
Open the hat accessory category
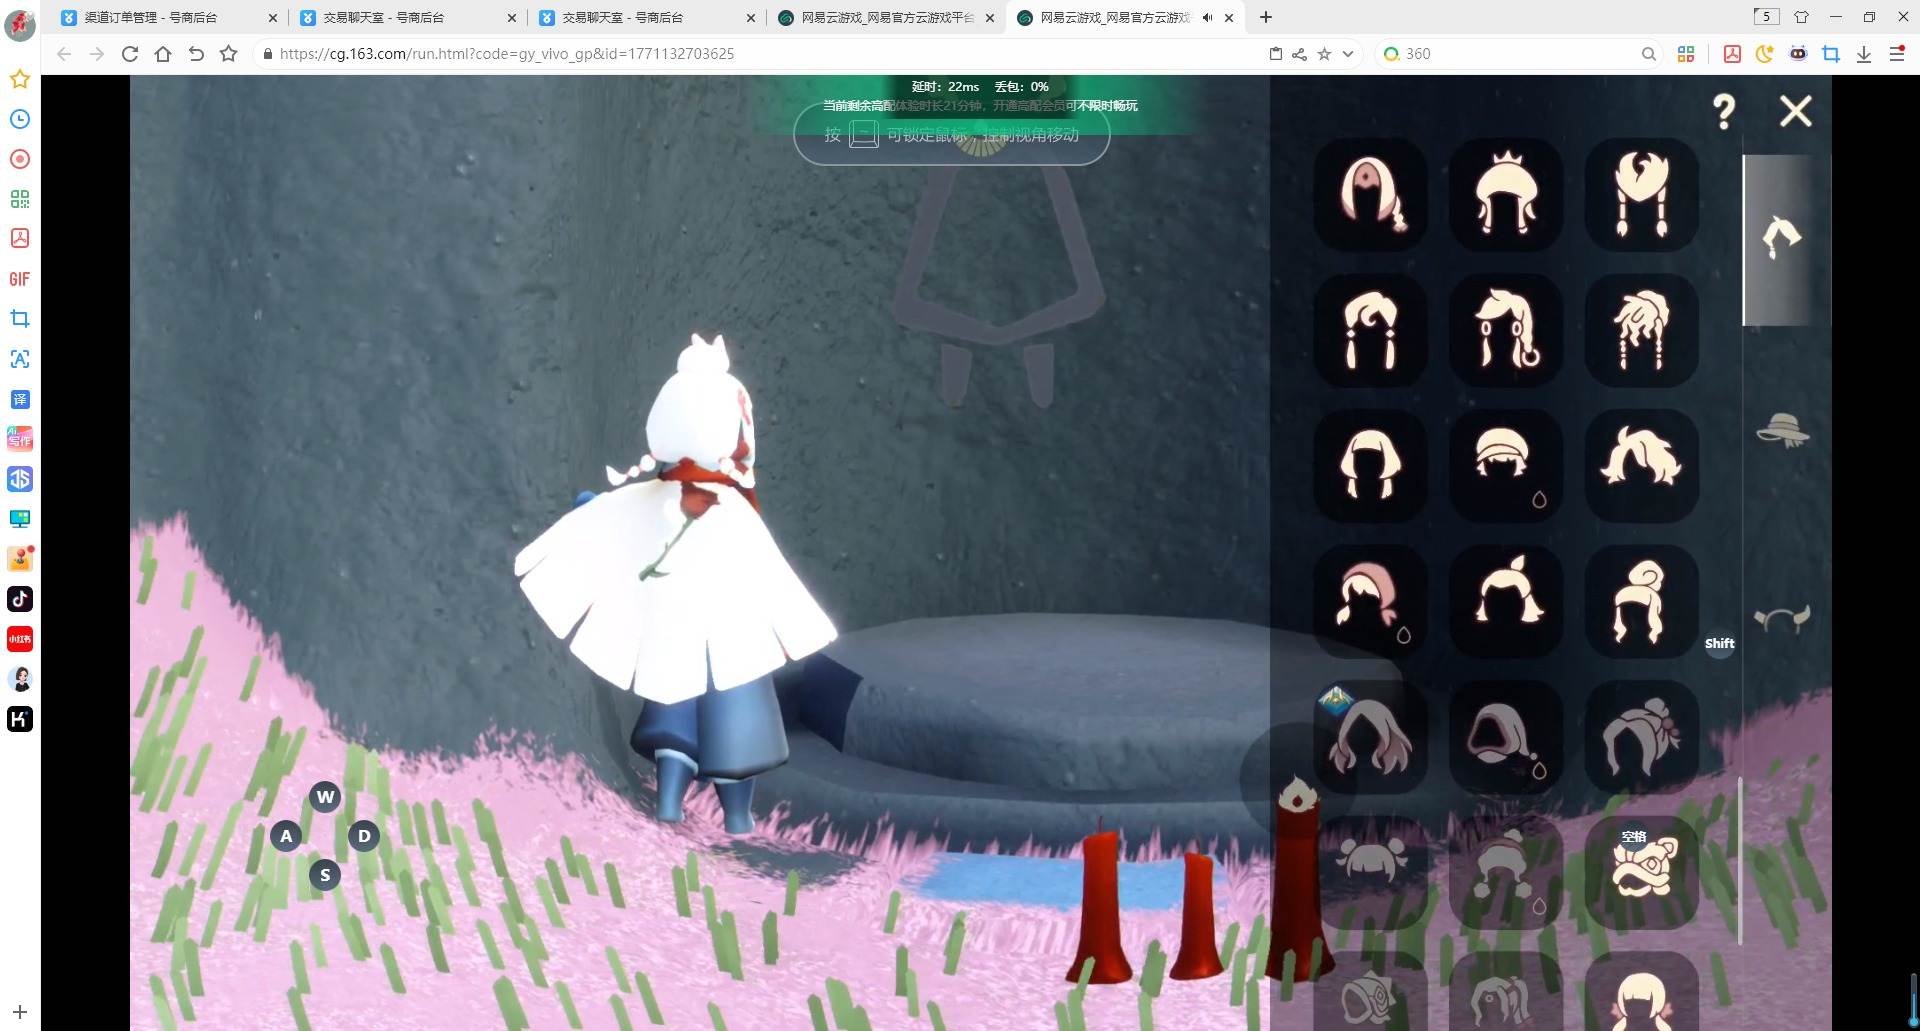(x=1782, y=430)
